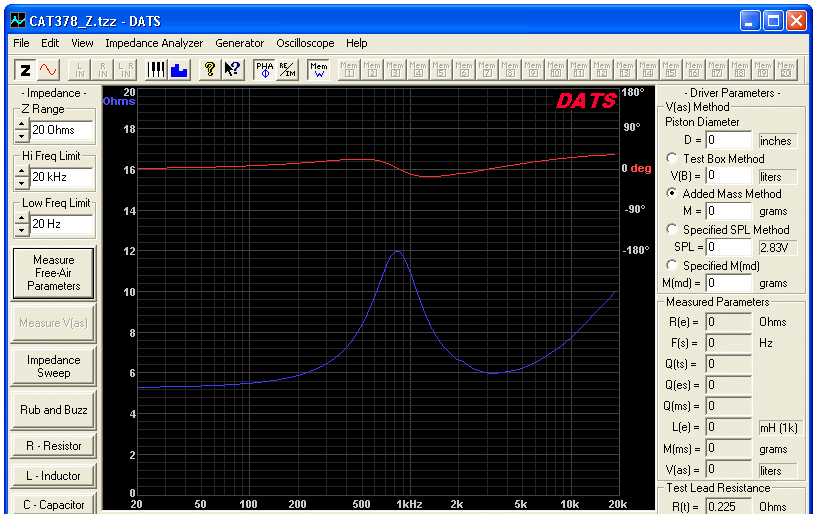Screen dimensions: 819x514
Task: Open help with the yellow question mark icon
Action: (x=210, y=69)
